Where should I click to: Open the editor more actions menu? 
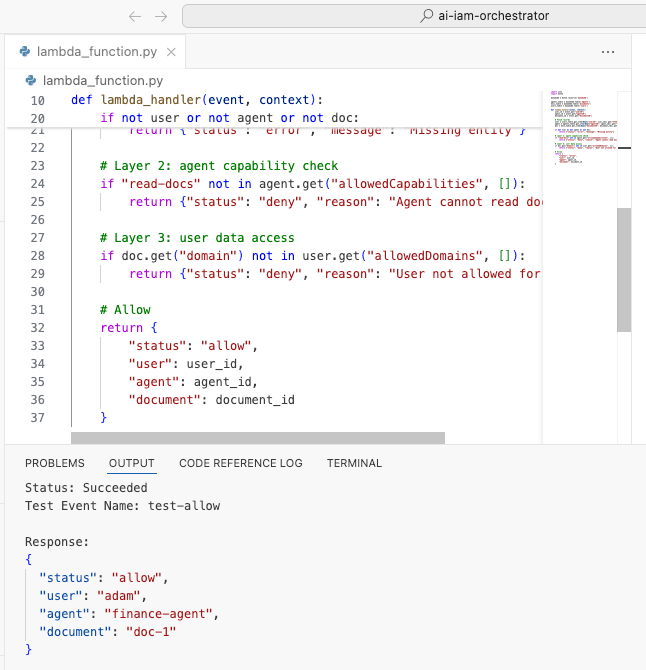pyautogui.click(x=608, y=52)
